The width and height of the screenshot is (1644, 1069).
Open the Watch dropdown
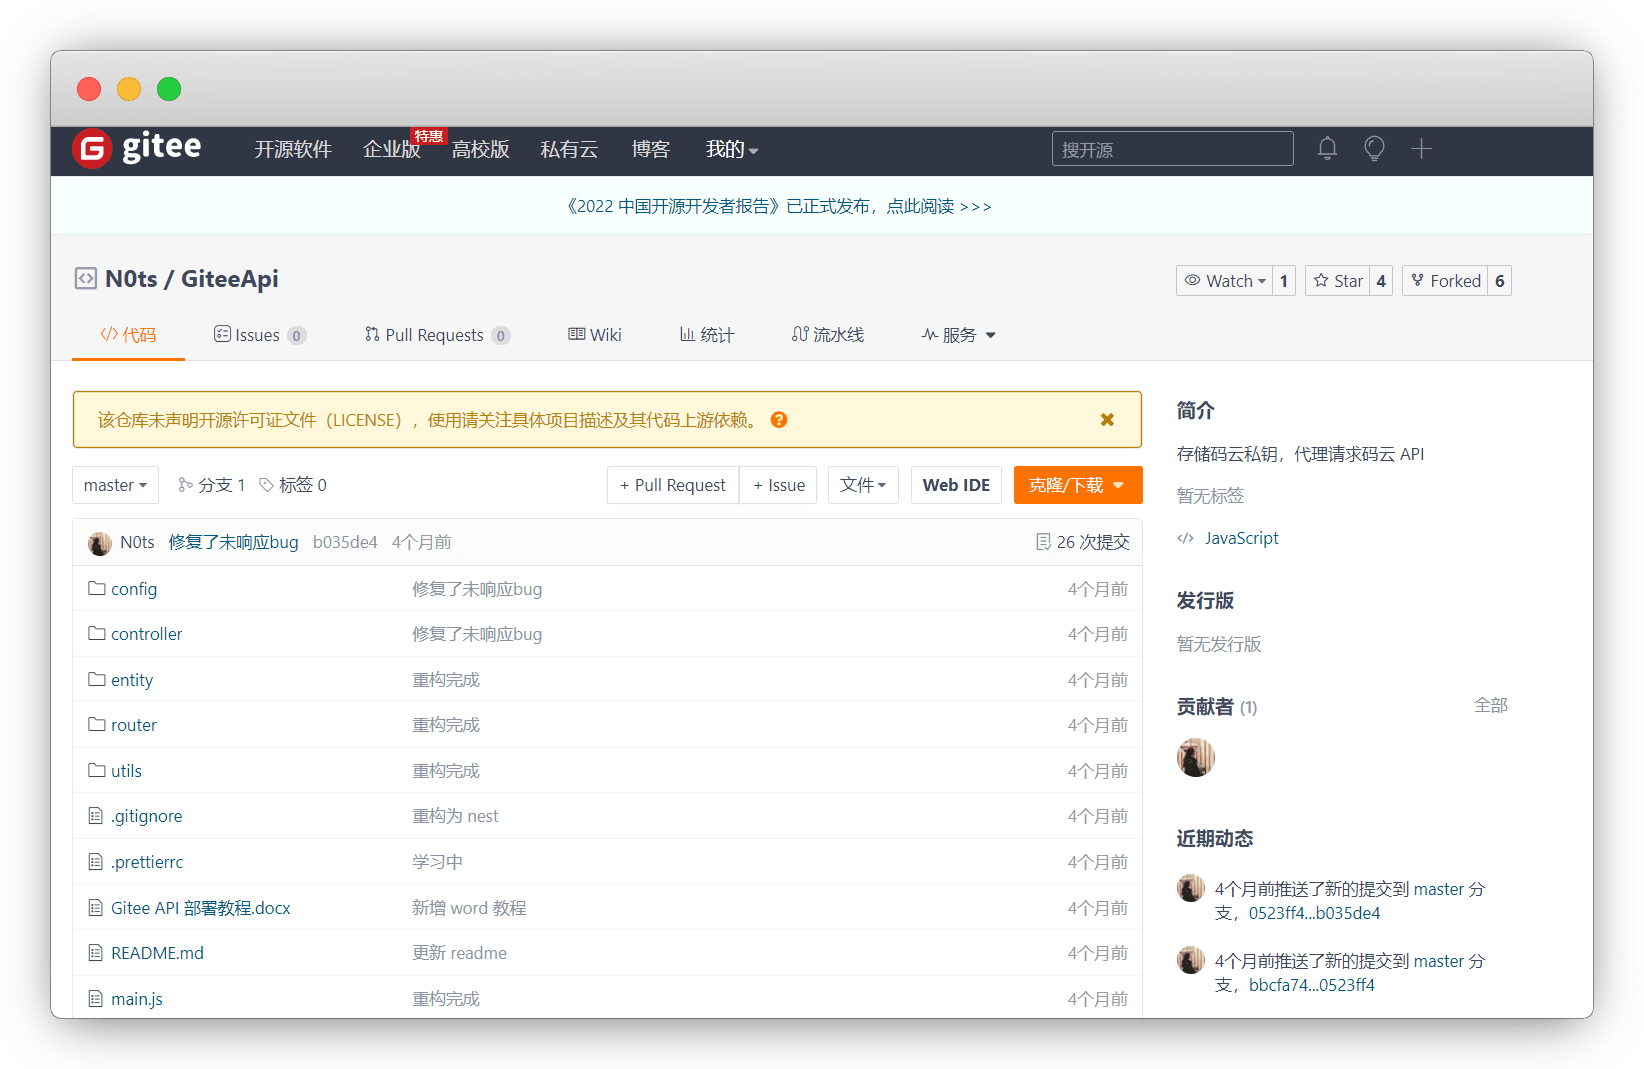1225,281
